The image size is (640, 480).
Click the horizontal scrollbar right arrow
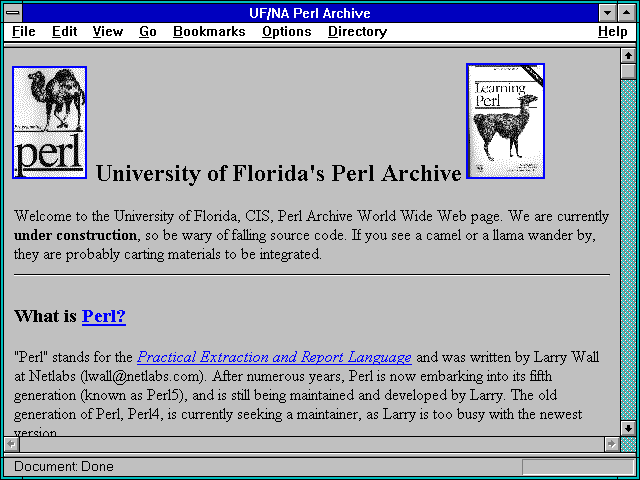click(611, 444)
